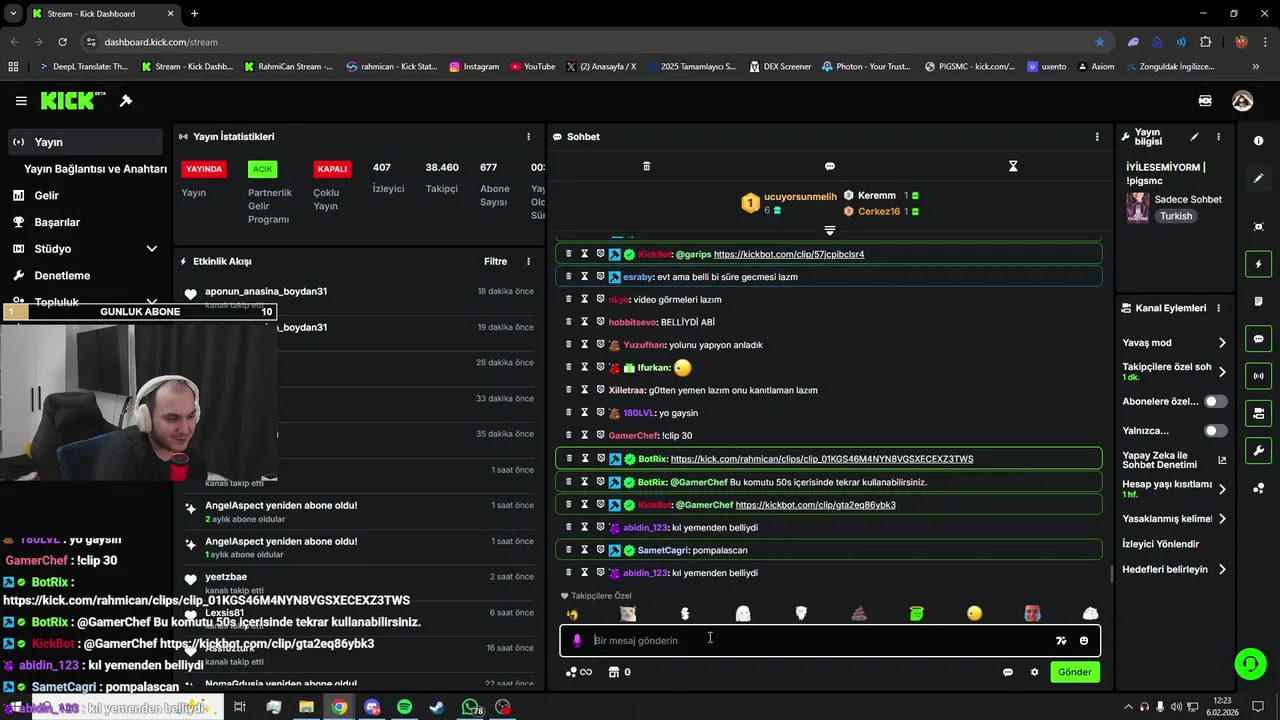Select the ghost emote in emote row
The width and height of the screenshot is (1280, 720).
pyautogui.click(x=743, y=613)
